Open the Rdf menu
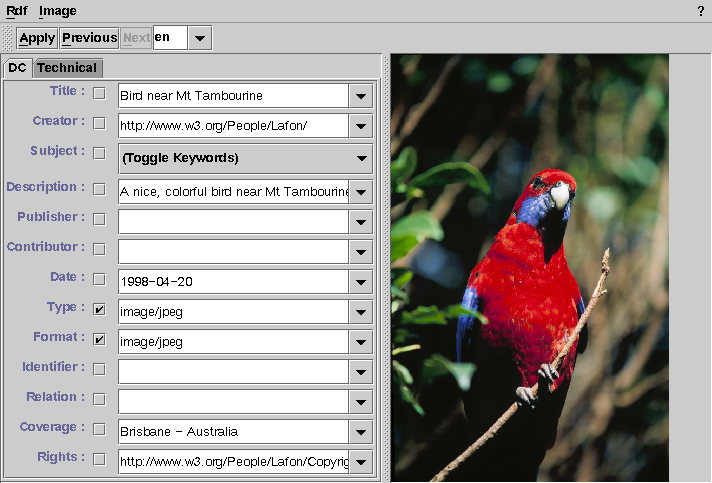The height and width of the screenshot is (483, 712). (16, 11)
